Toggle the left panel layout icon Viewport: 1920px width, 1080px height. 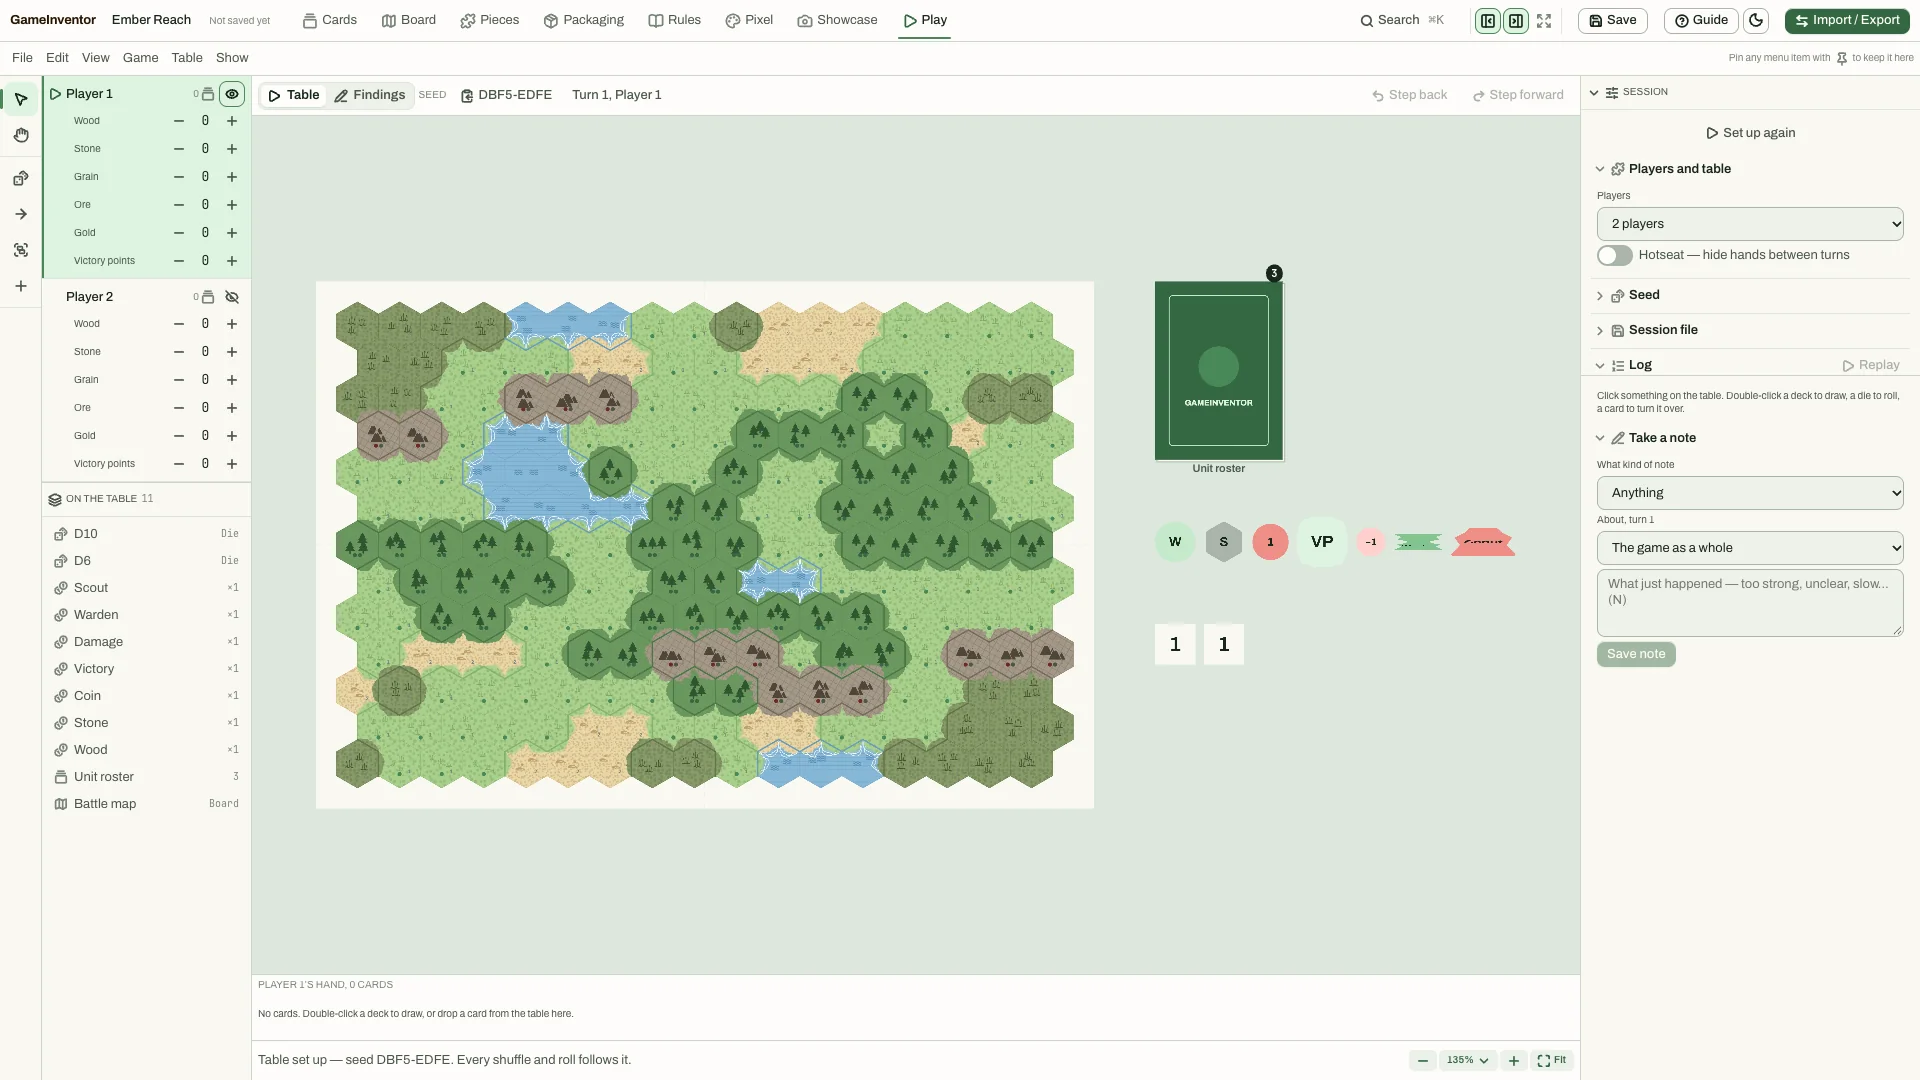[x=1488, y=20]
